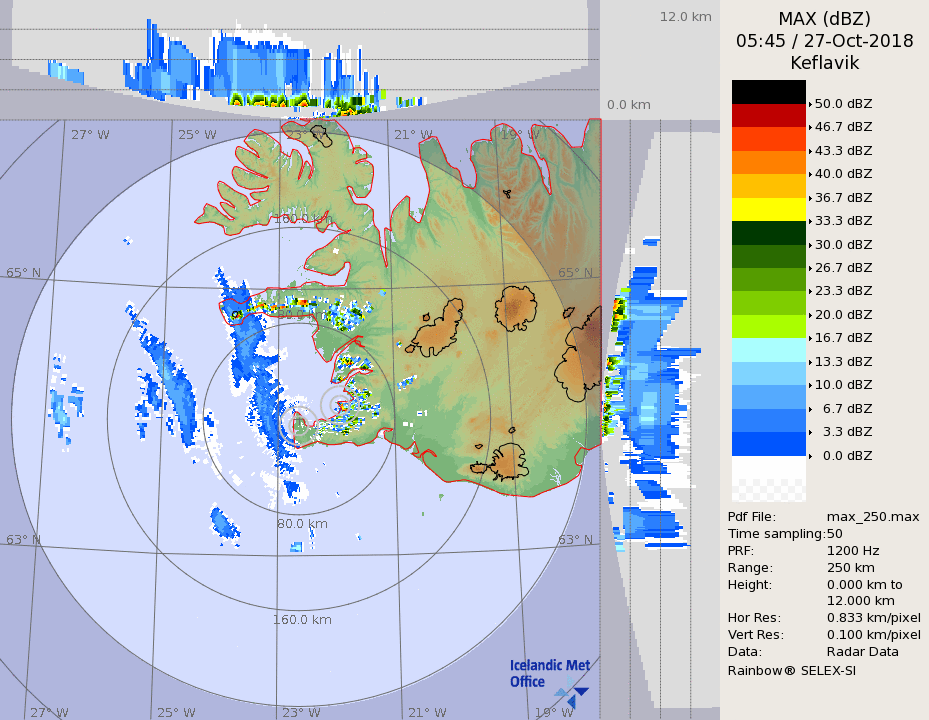Click the 05:45 / 27-Oct-2018 timestamp
Viewport: 929px width, 720px height.
point(824,41)
